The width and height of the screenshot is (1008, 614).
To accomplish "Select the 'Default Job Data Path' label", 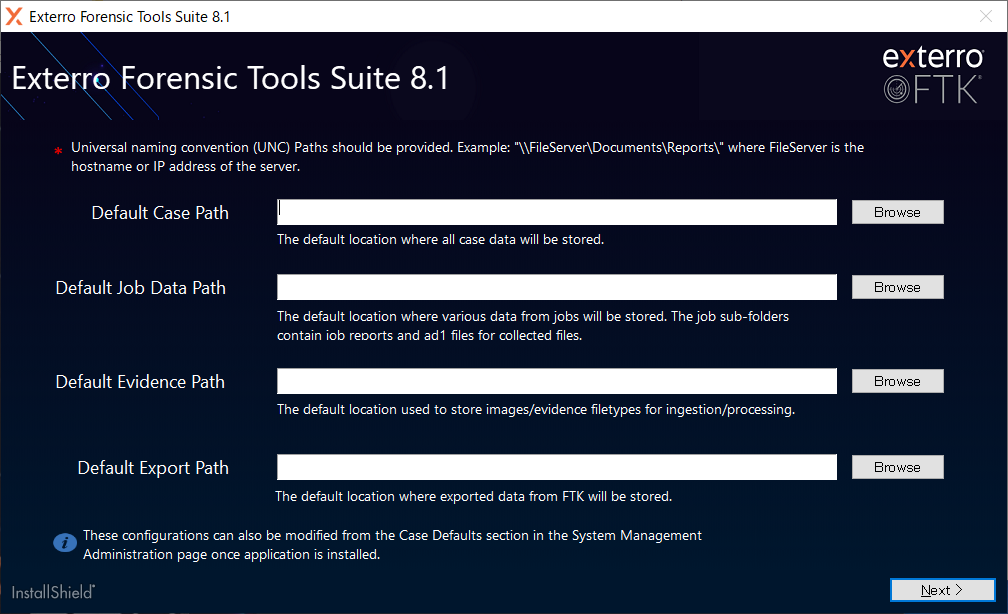I will click(x=141, y=288).
